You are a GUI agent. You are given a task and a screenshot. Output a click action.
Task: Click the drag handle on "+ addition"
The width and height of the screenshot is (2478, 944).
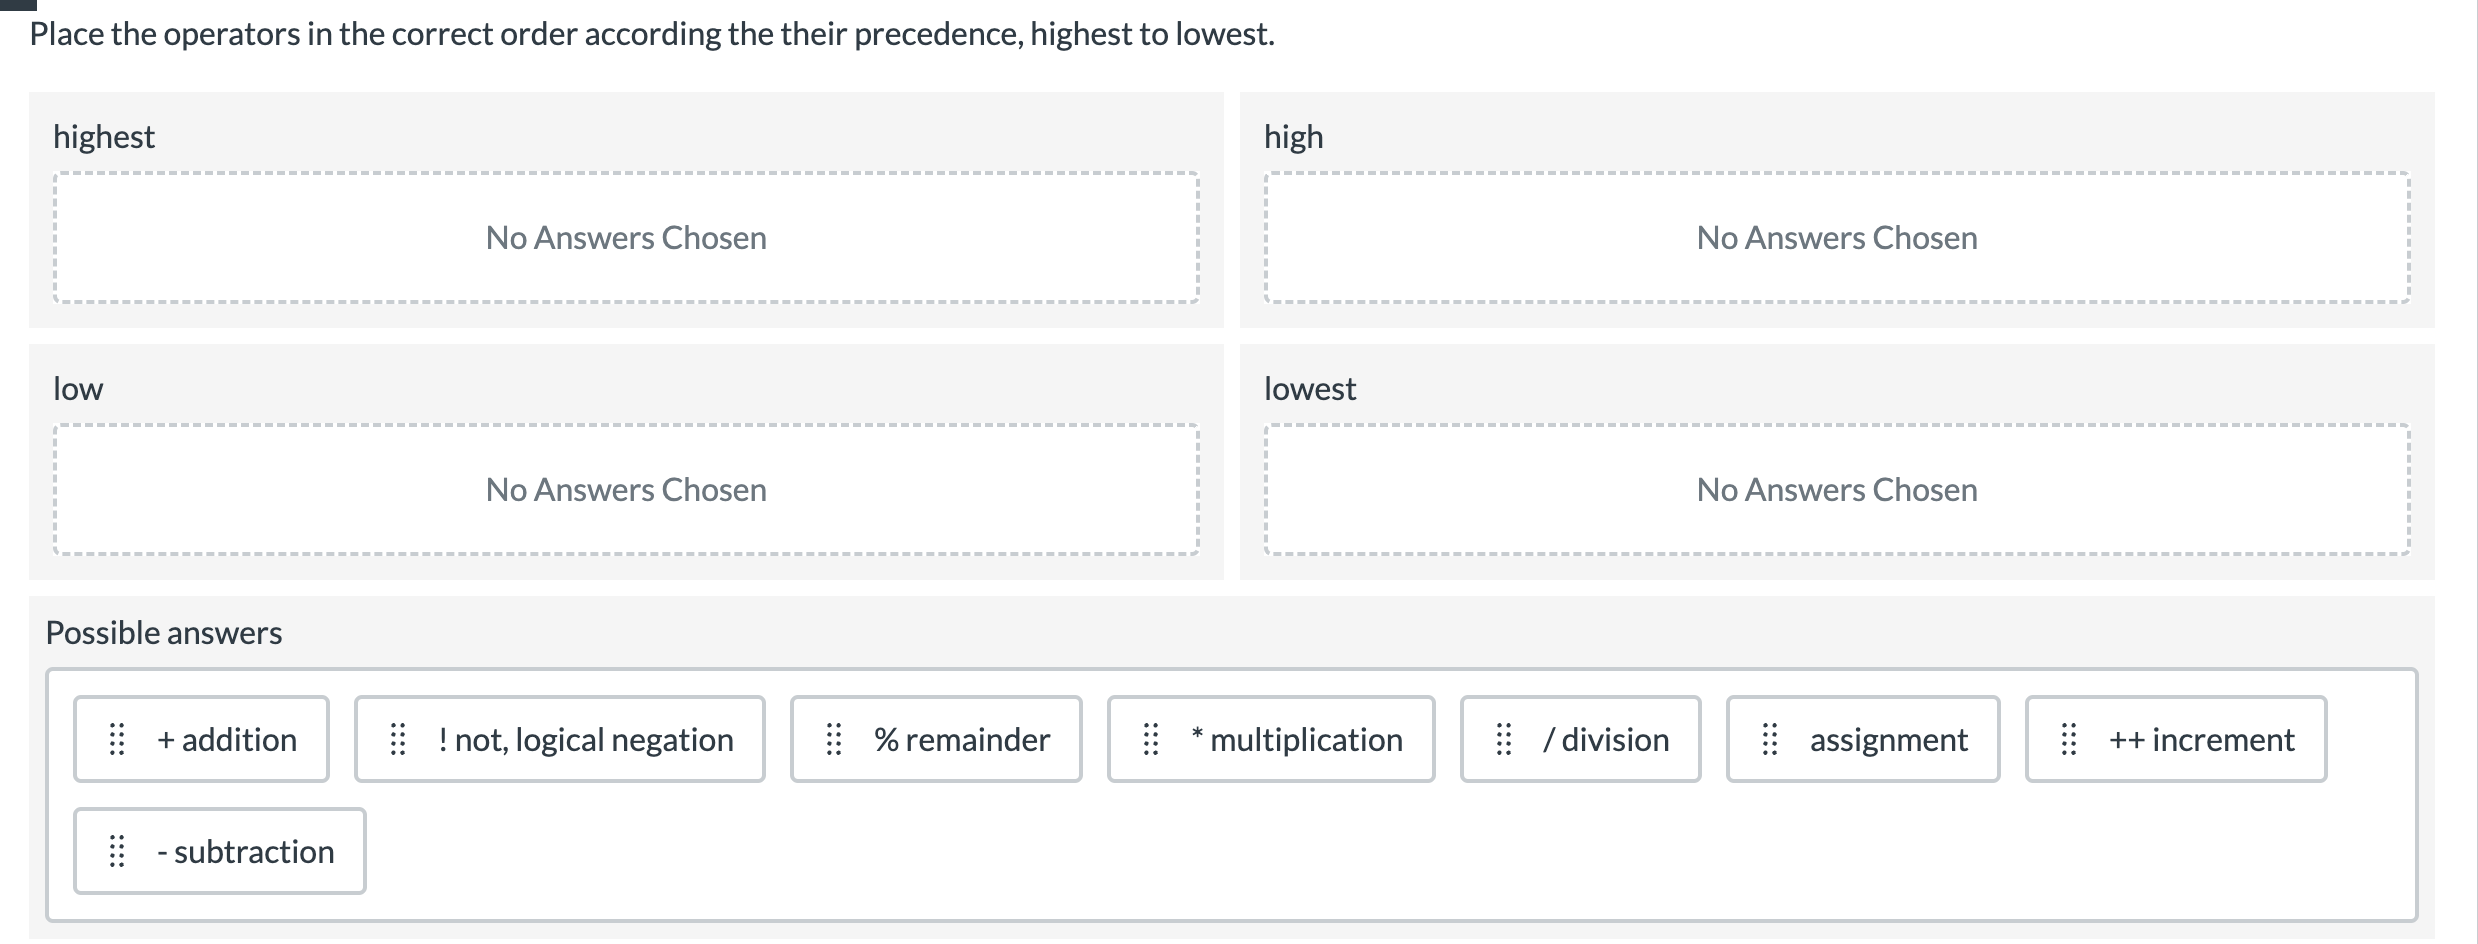[x=118, y=739]
